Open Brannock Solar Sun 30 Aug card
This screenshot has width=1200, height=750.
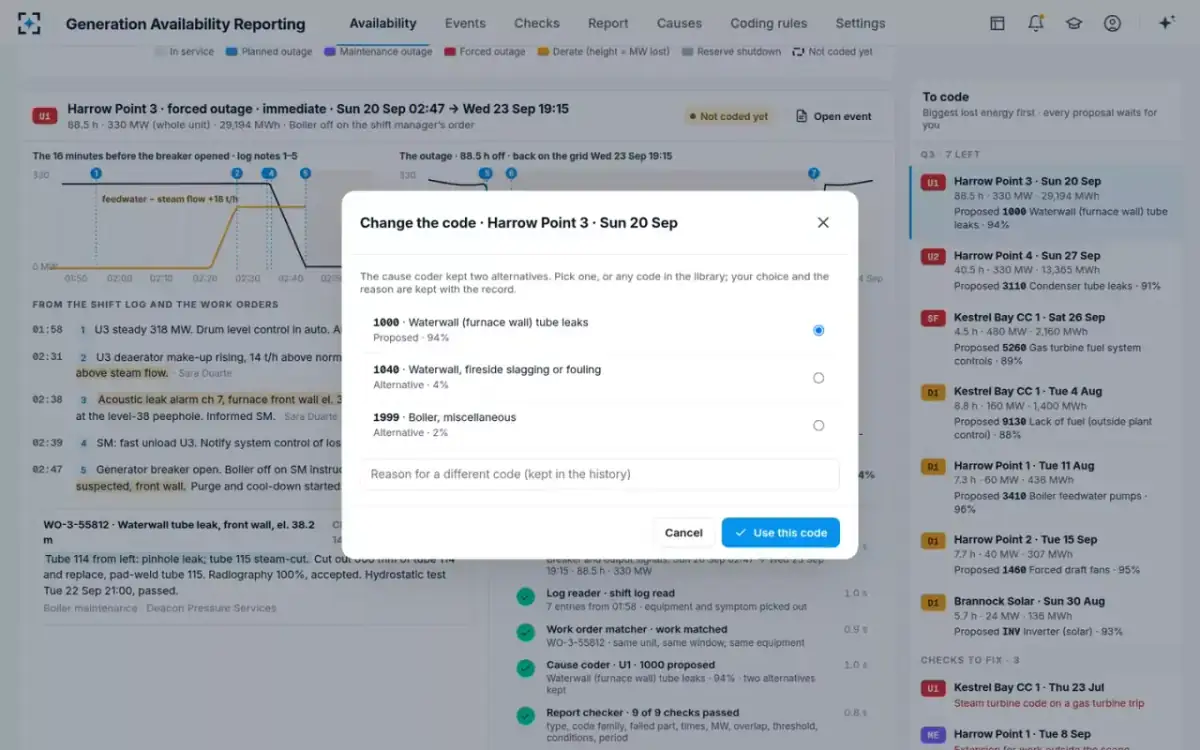1045,615
